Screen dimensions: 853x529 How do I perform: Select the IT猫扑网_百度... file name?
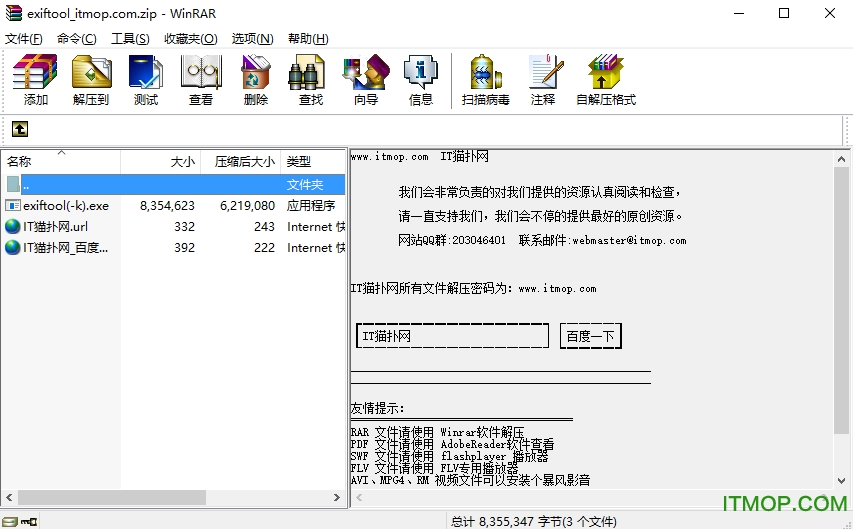65,248
